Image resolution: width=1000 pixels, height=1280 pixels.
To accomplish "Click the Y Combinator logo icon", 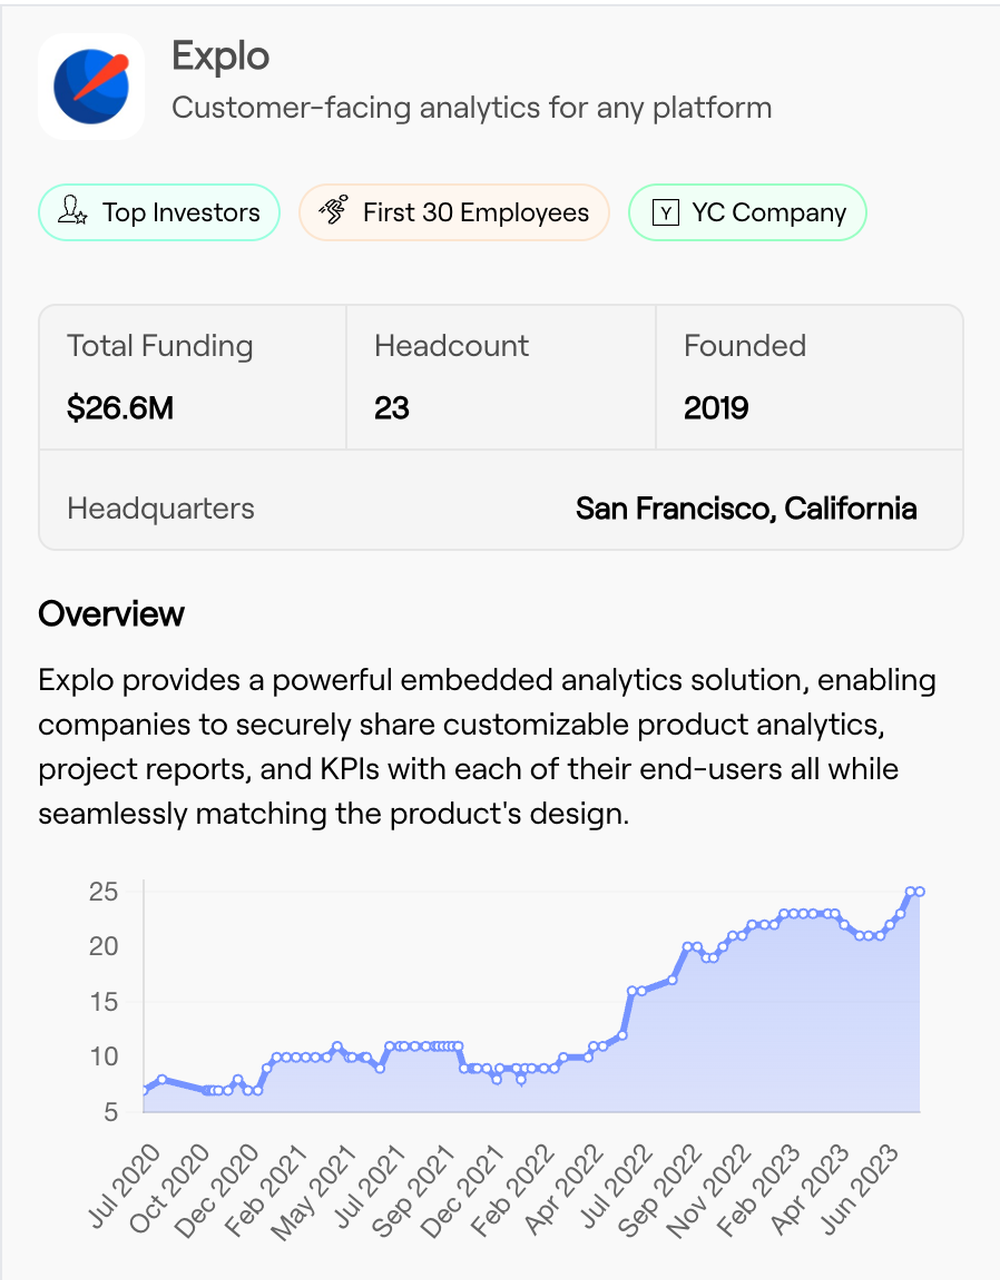I will click(x=665, y=212).
